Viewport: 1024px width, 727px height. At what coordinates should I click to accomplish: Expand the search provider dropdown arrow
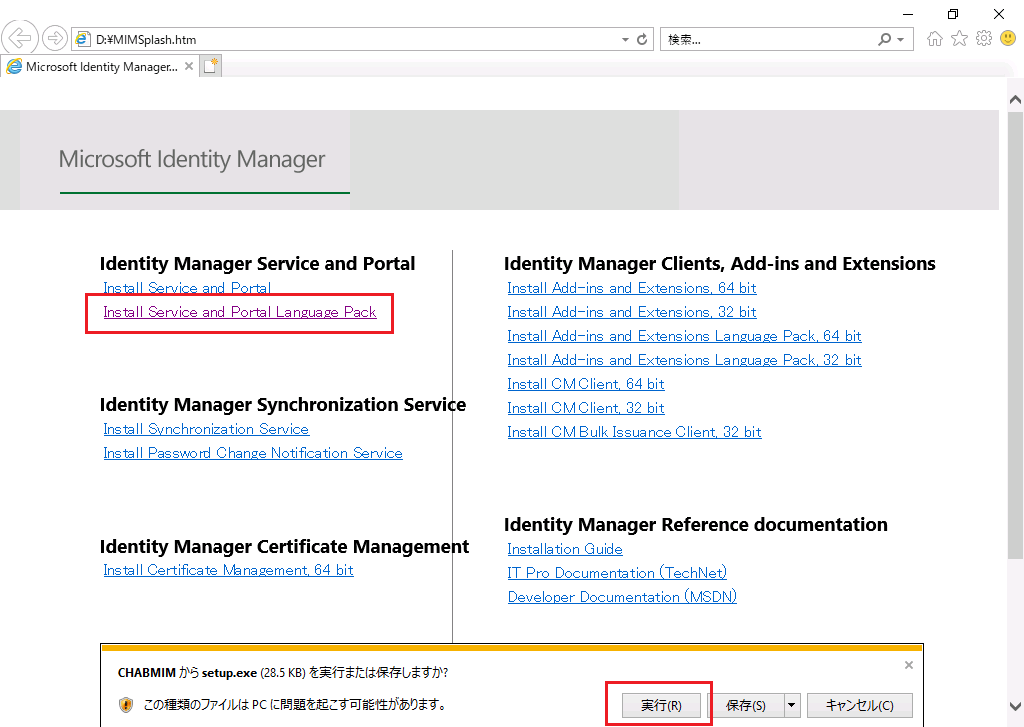click(x=901, y=39)
